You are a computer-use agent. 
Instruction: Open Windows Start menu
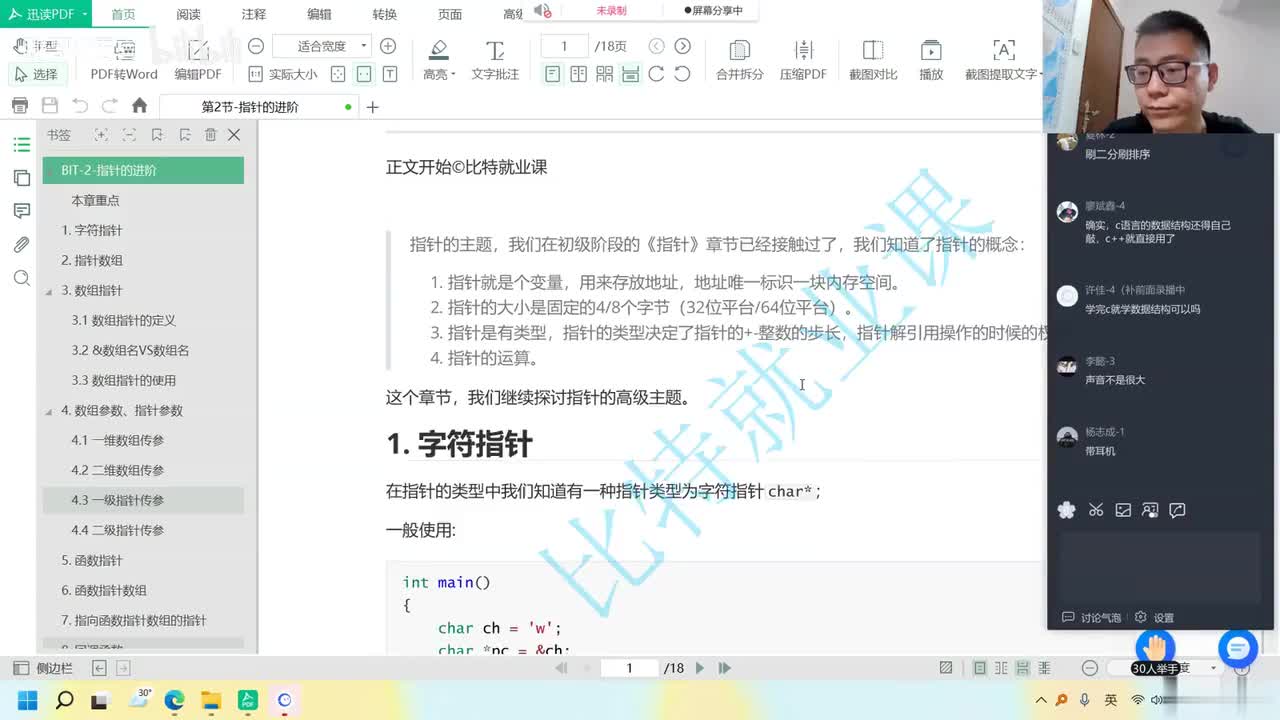click(27, 700)
